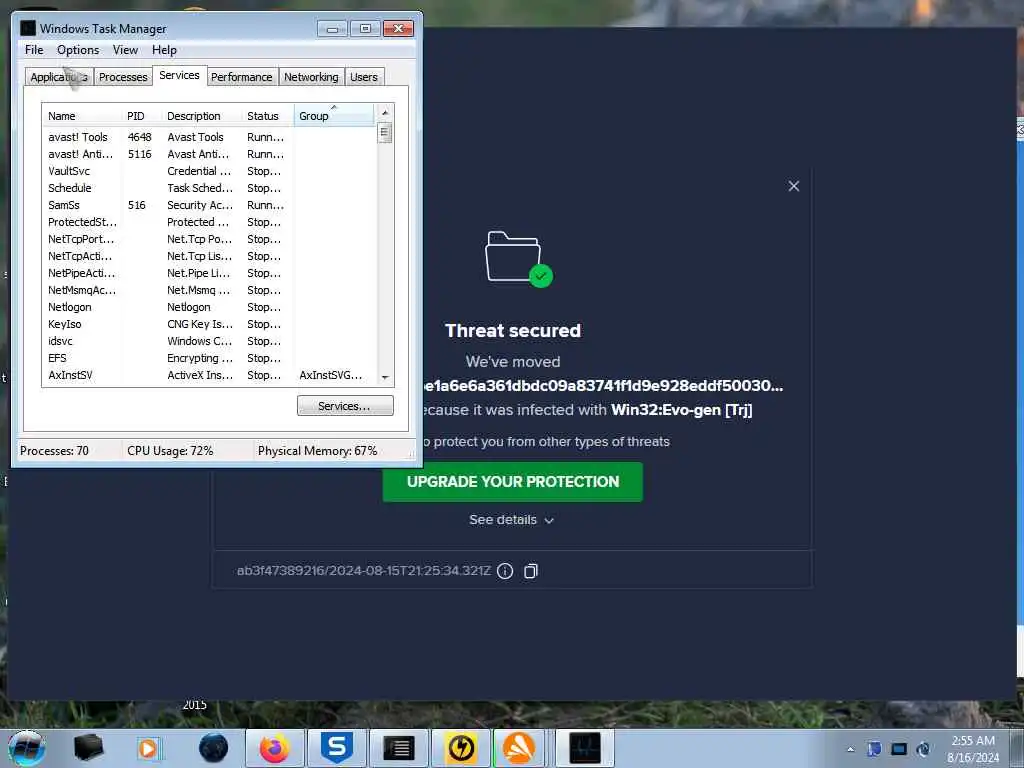Sort services by Description column header

(201, 116)
